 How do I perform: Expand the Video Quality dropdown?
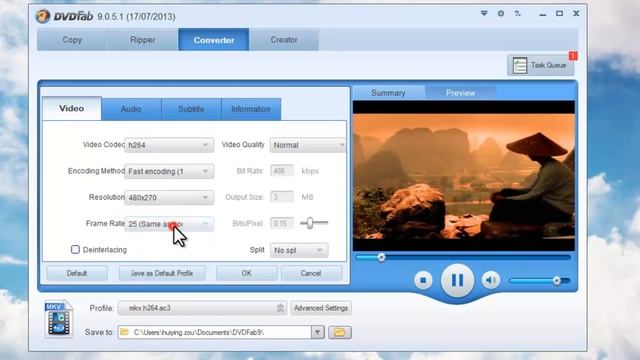pyautogui.click(x=308, y=145)
